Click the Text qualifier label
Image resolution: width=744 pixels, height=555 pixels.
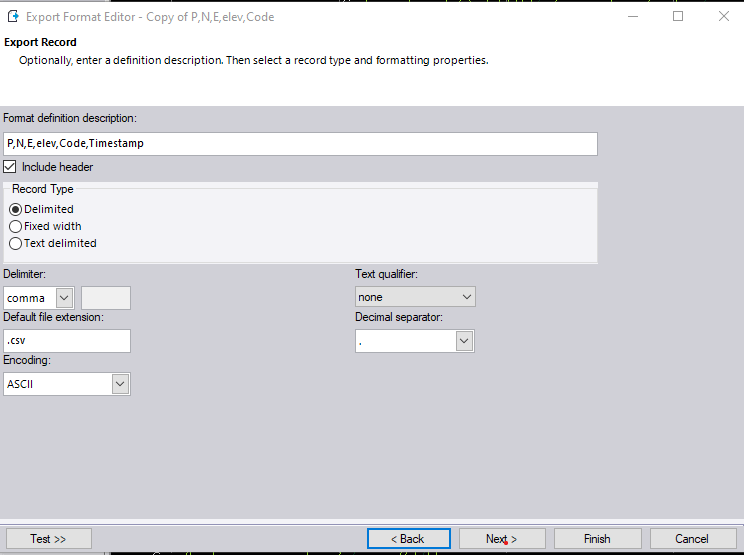pyautogui.click(x=387, y=274)
